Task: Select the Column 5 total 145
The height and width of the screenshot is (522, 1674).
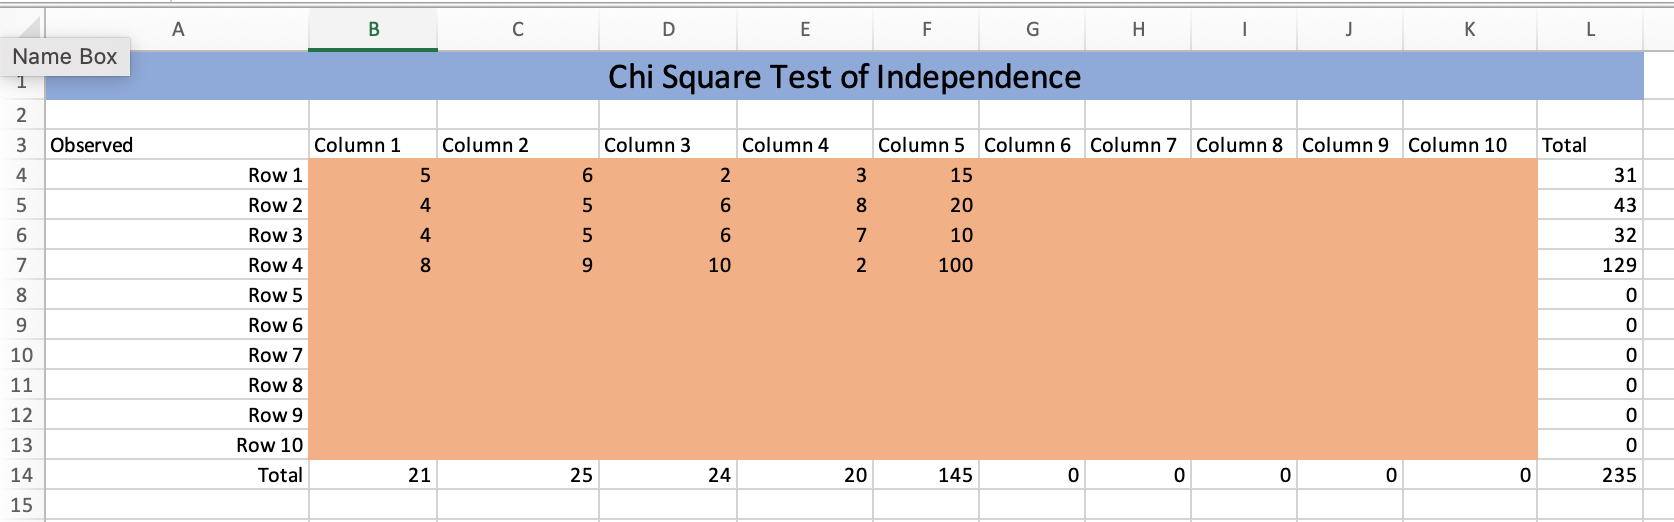Action: (926, 475)
